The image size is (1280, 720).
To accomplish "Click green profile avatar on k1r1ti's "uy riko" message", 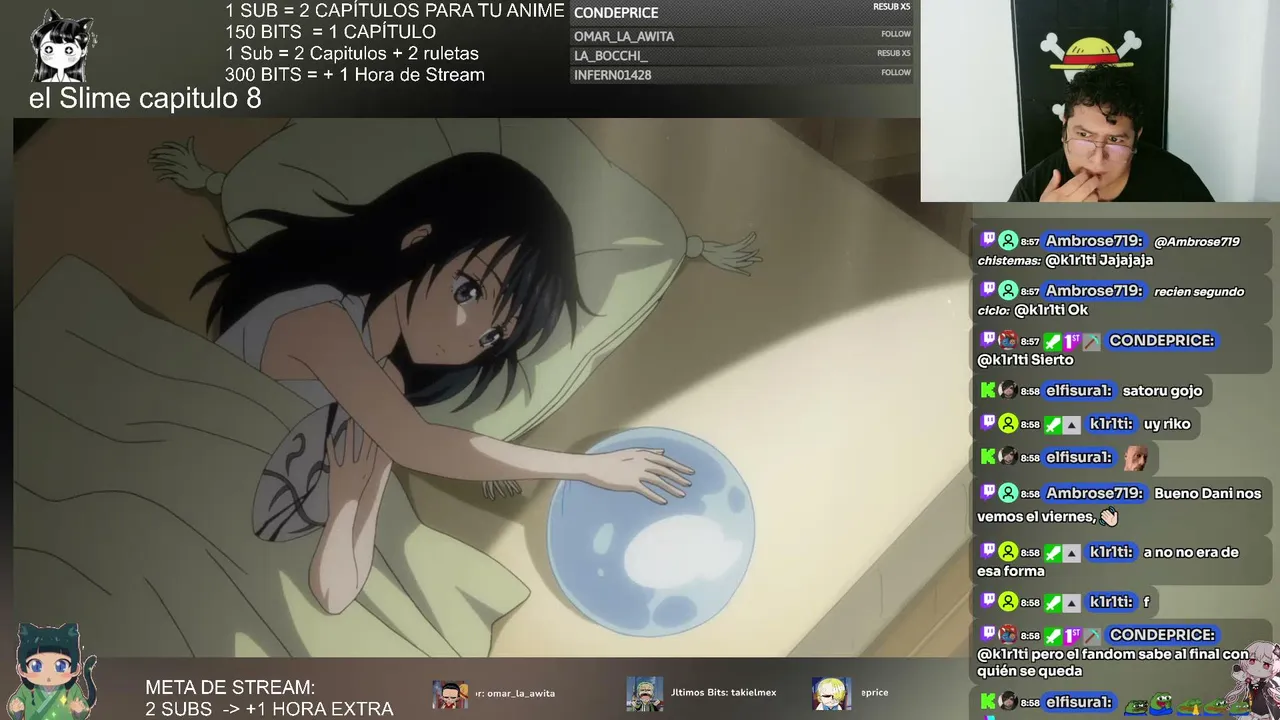I will point(1008,424).
